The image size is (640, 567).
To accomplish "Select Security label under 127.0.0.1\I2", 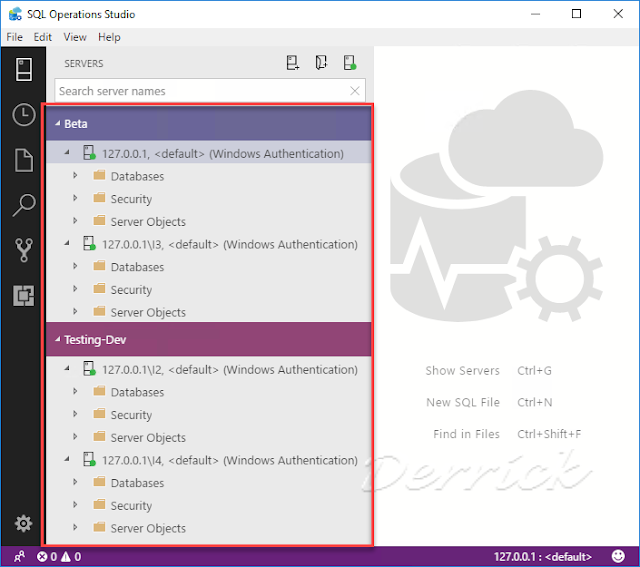I will tap(131, 415).
